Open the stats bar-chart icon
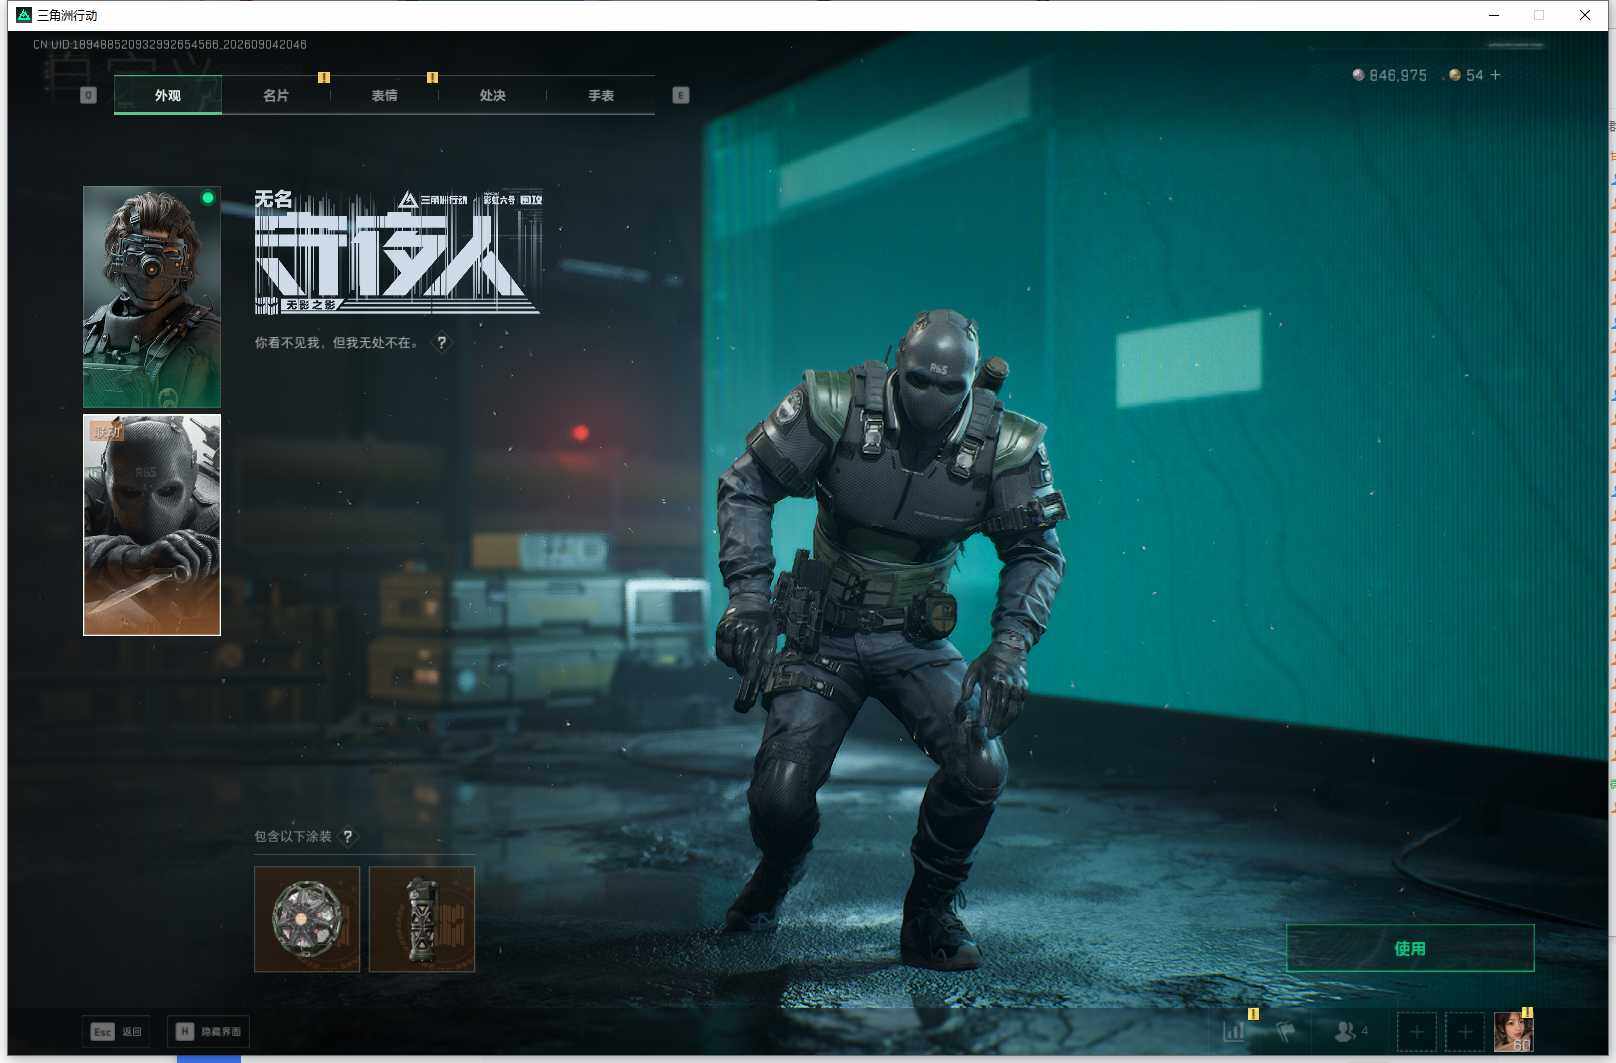 [x=1234, y=1030]
